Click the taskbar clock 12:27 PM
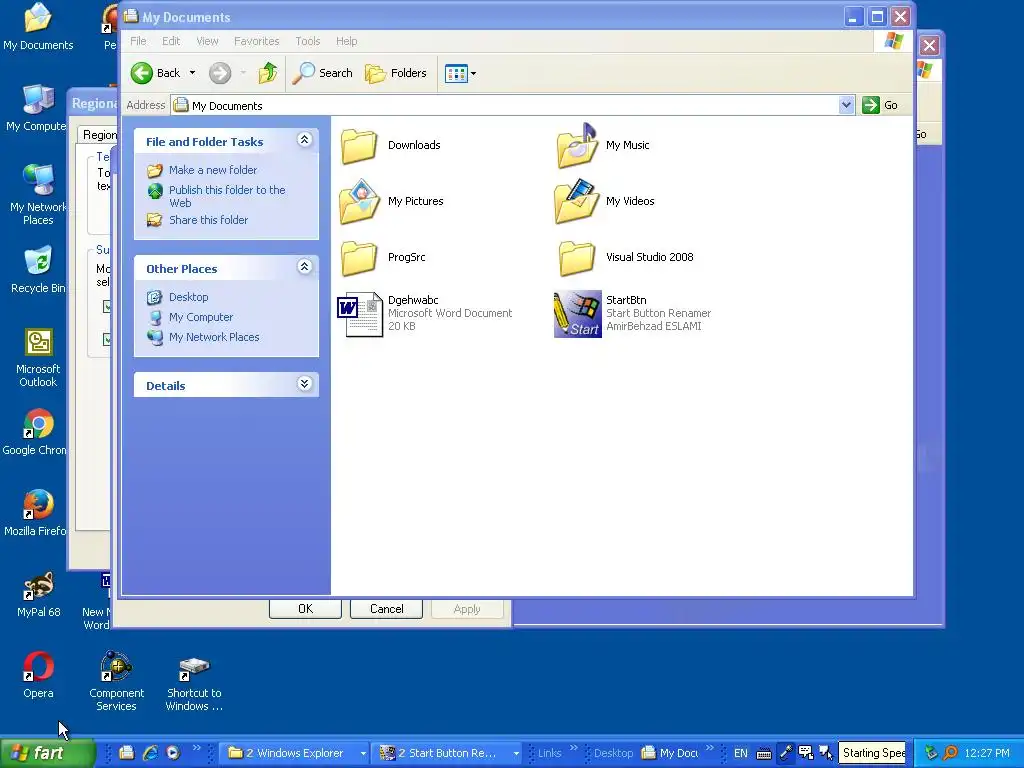The width and height of the screenshot is (1024, 768). [x=987, y=753]
